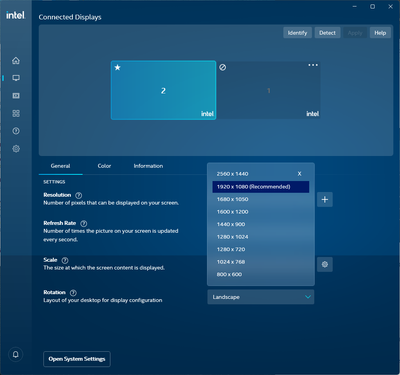Open the Support question mark sidebar icon
This screenshot has width=400, height=375.
click(16, 131)
